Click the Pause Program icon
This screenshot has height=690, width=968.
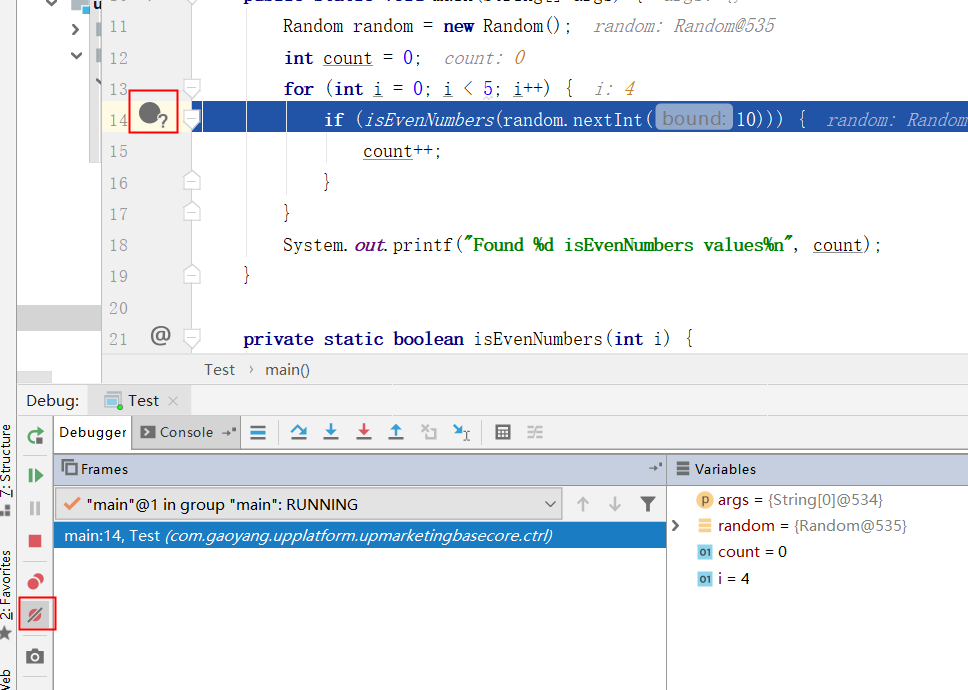point(35,508)
